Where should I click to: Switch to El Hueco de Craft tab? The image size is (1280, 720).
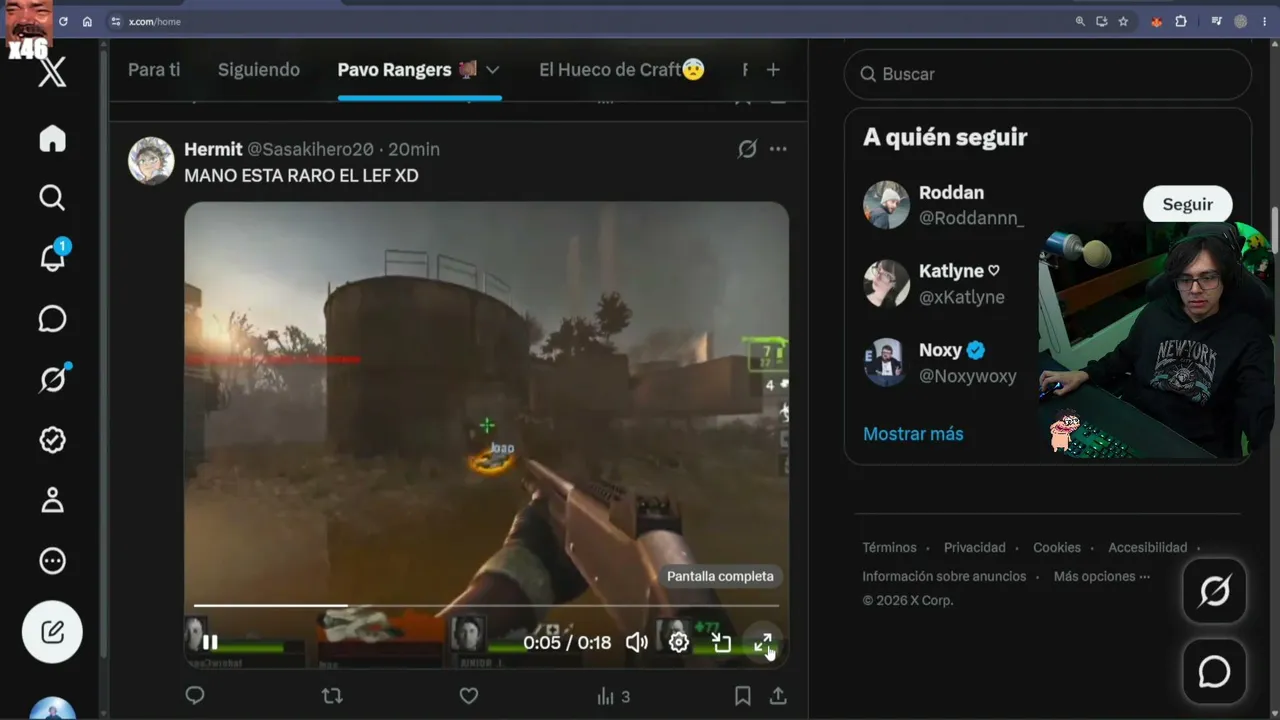tap(622, 70)
